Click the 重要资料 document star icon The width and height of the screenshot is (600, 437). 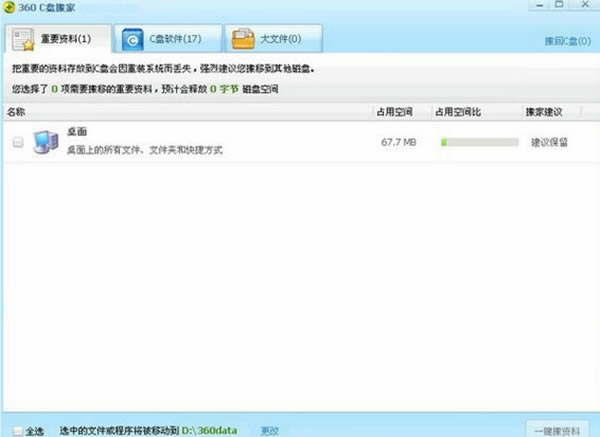point(23,39)
